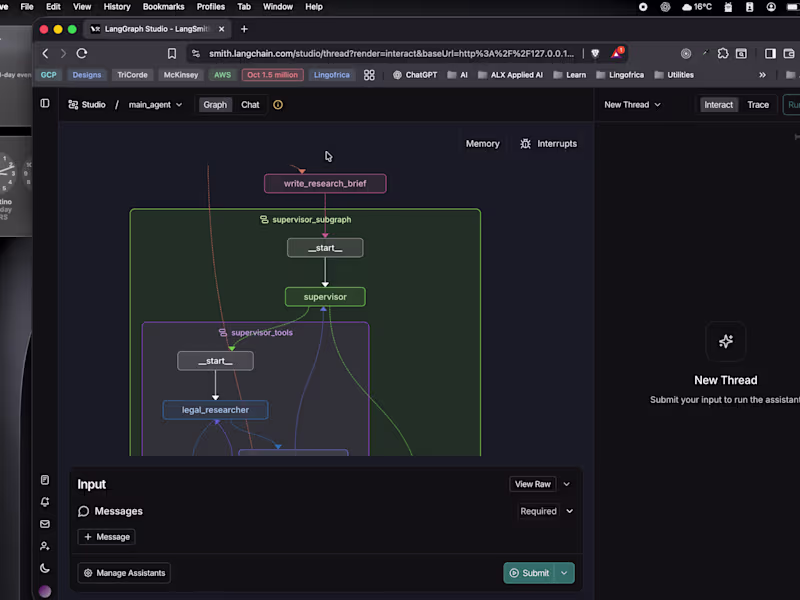Open the Bookmarks menu in the menu bar

pos(162,7)
